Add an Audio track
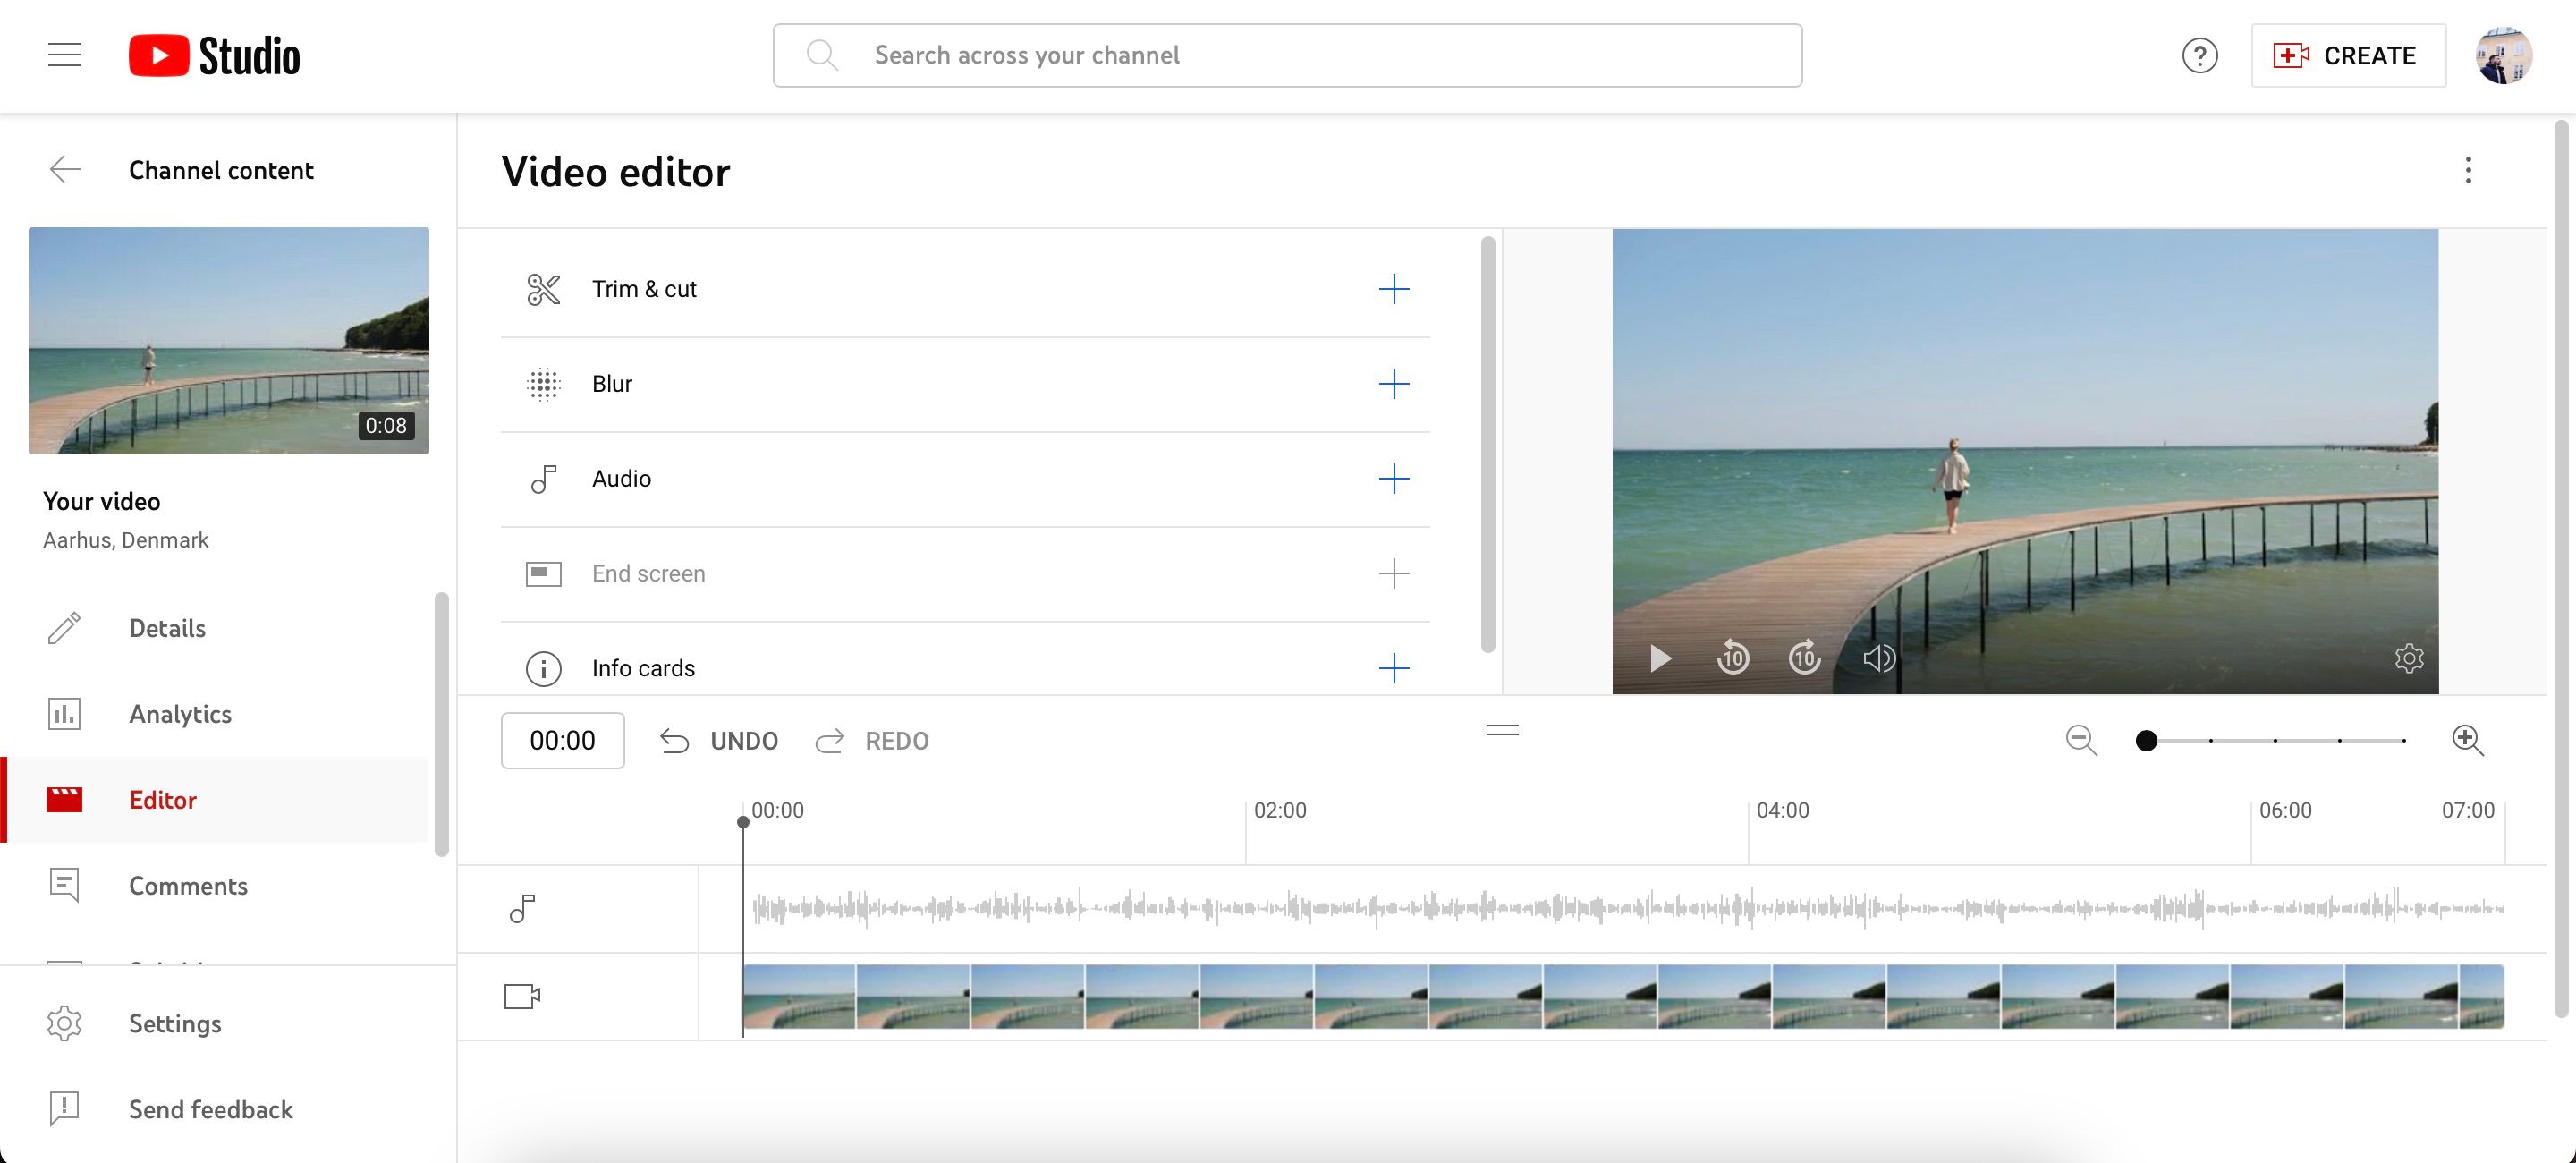 [1393, 479]
